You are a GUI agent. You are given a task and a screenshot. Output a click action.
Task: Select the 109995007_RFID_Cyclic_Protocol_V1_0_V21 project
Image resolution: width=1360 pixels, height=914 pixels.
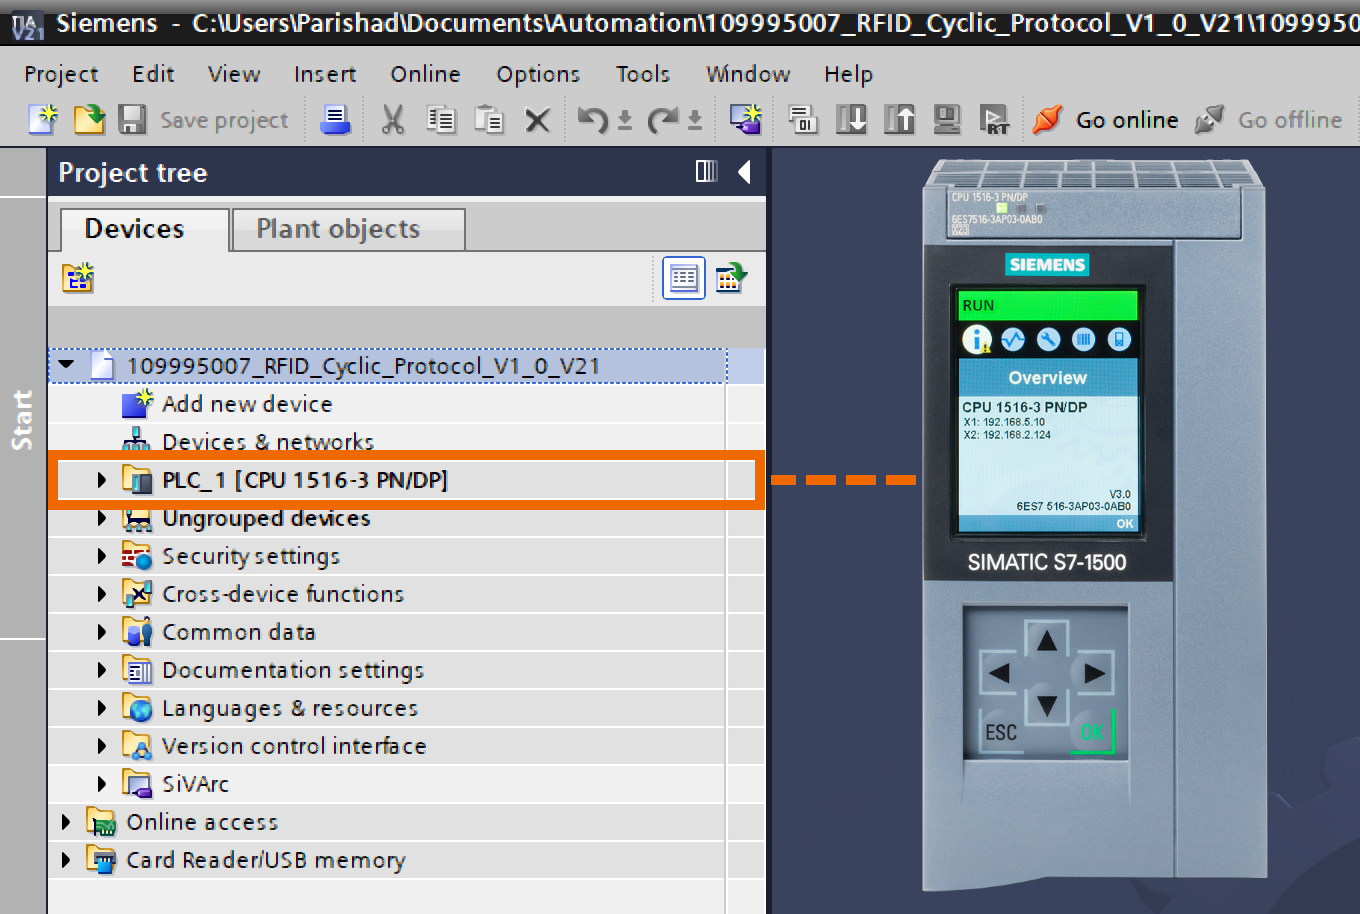tap(363, 366)
